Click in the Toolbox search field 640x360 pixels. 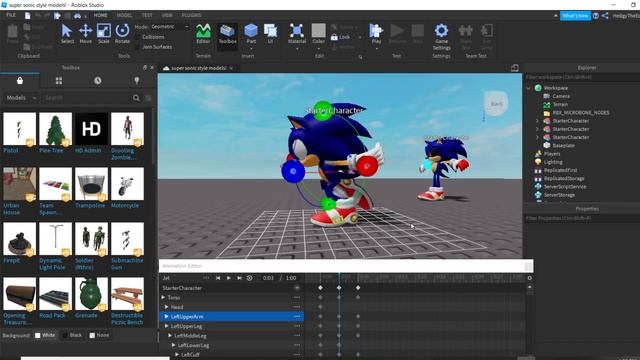point(87,98)
